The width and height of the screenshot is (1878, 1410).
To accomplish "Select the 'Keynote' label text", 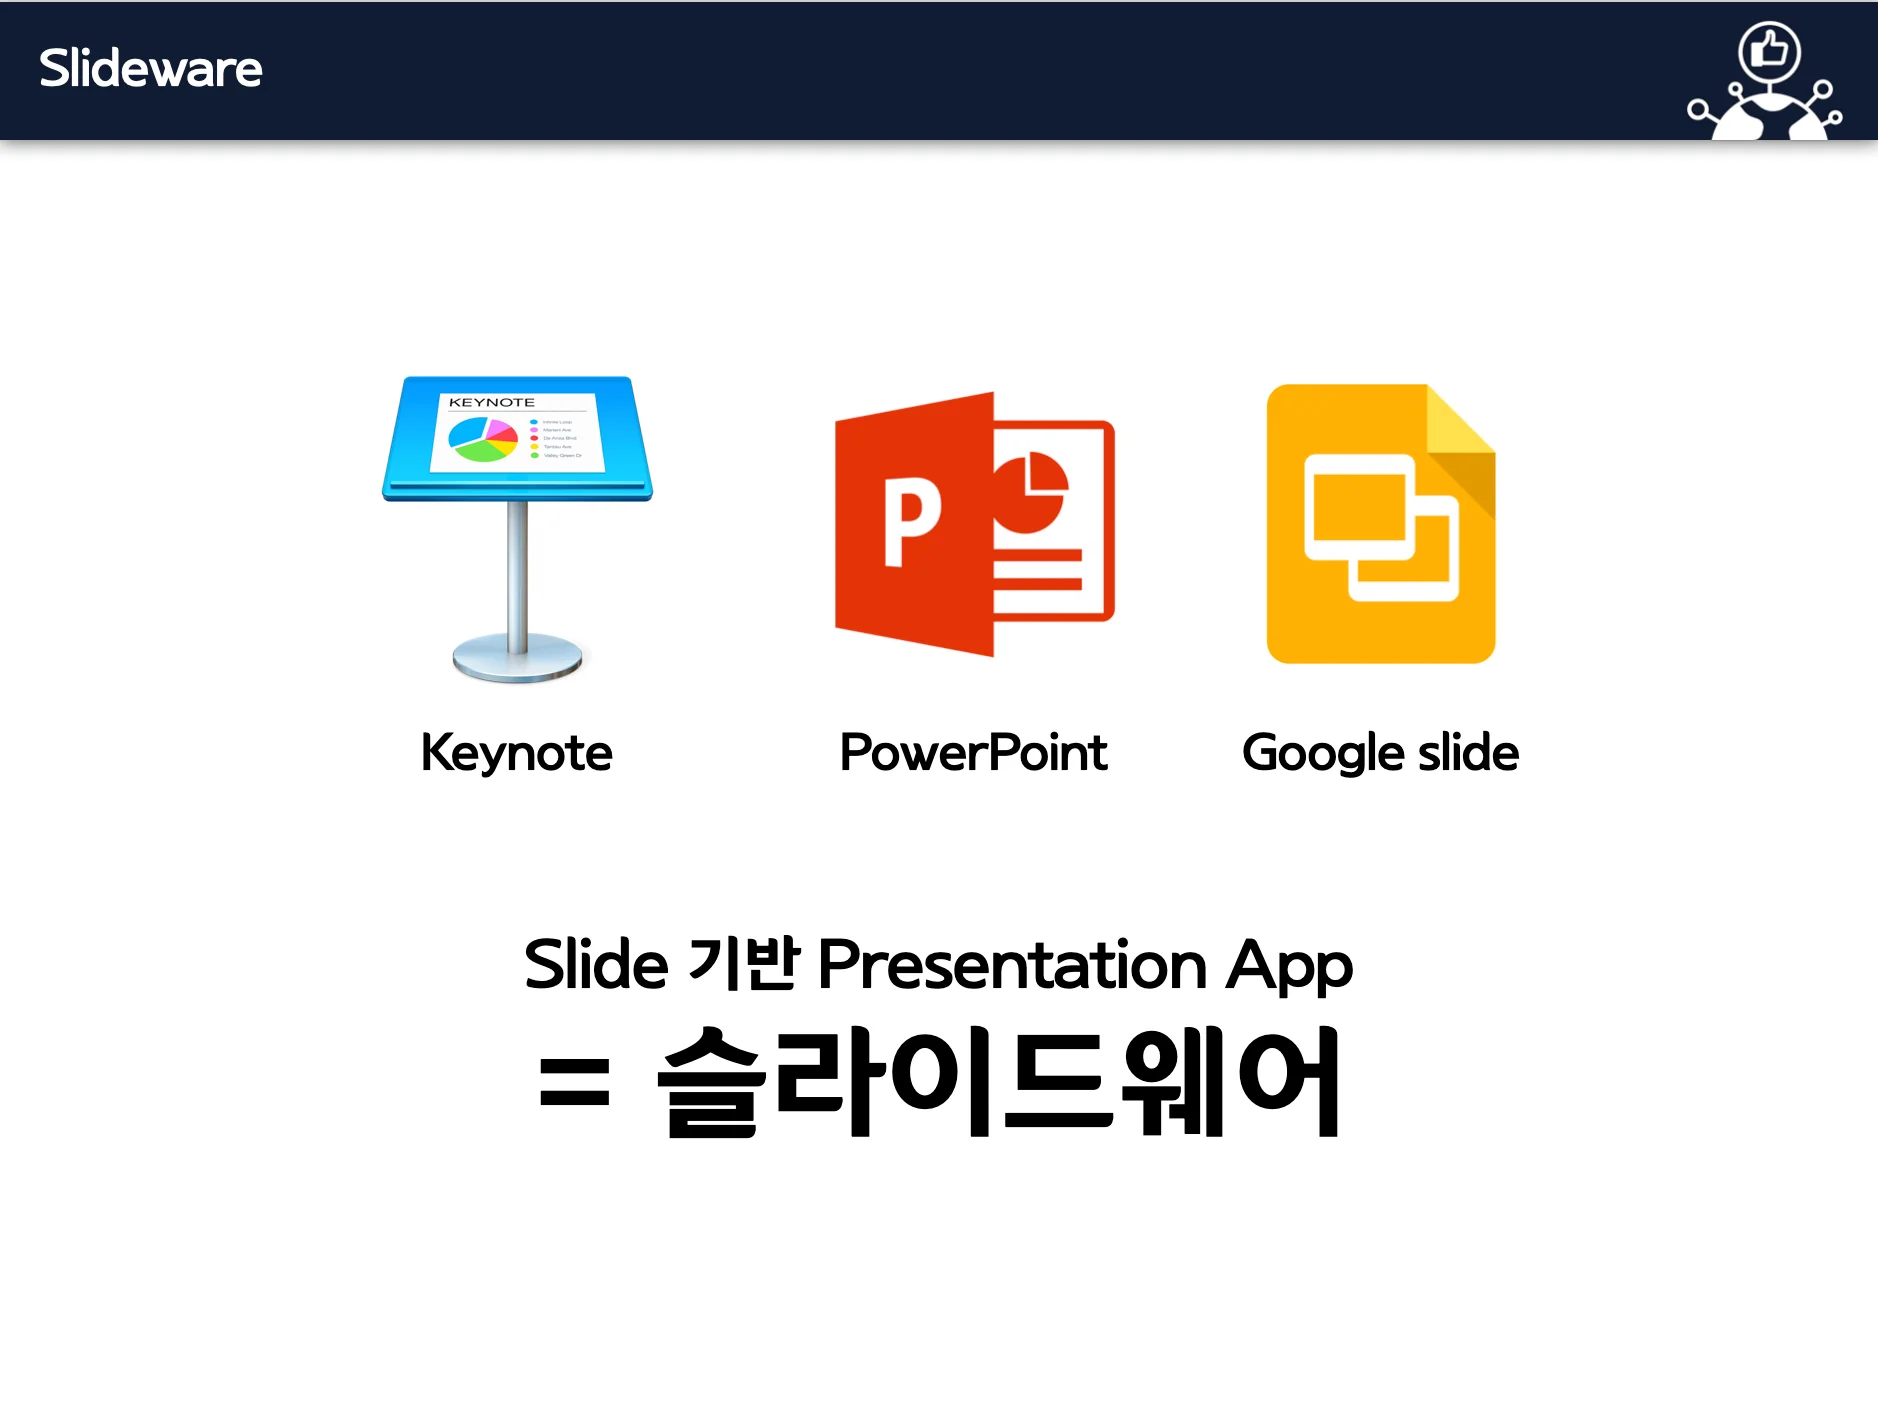I will click(x=516, y=753).
